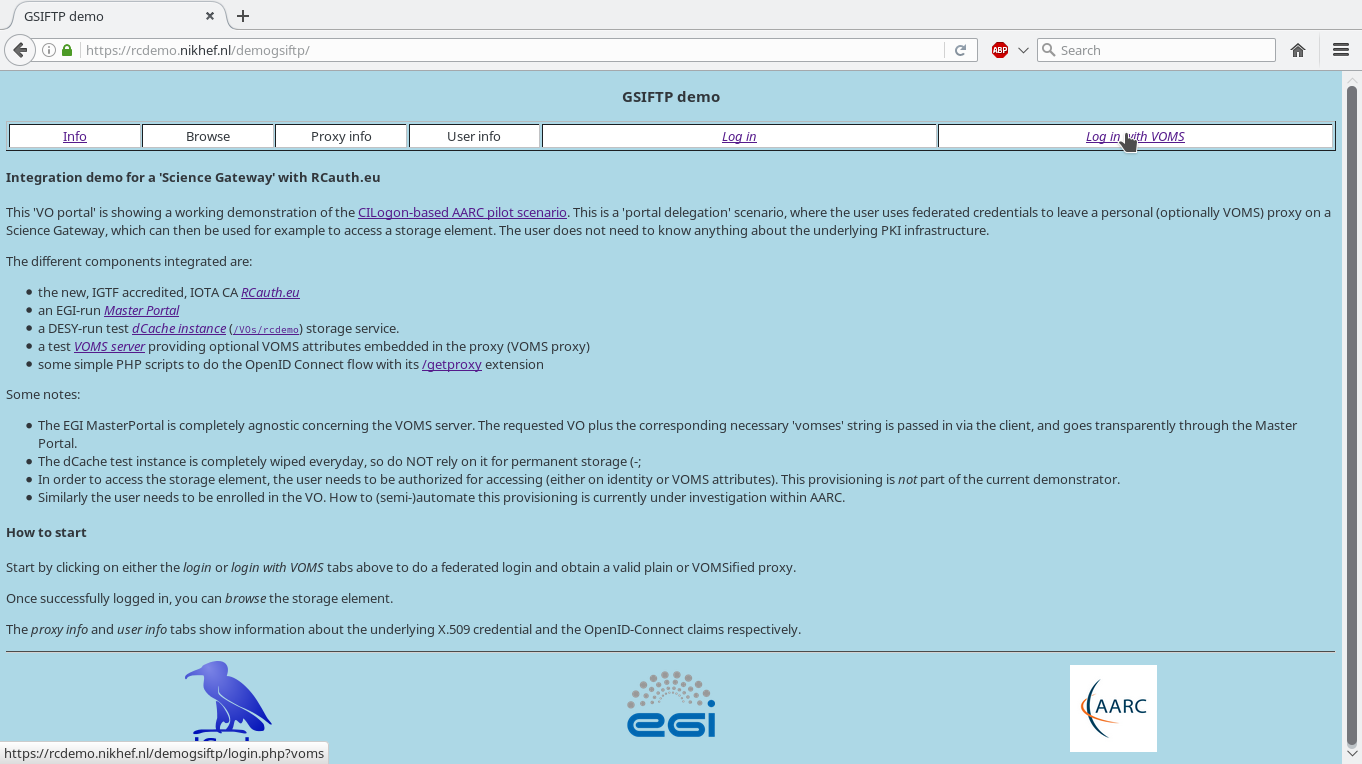The image size is (1362, 764).
Task: Click the GSIFTP demo page heading
Action: click(671, 97)
